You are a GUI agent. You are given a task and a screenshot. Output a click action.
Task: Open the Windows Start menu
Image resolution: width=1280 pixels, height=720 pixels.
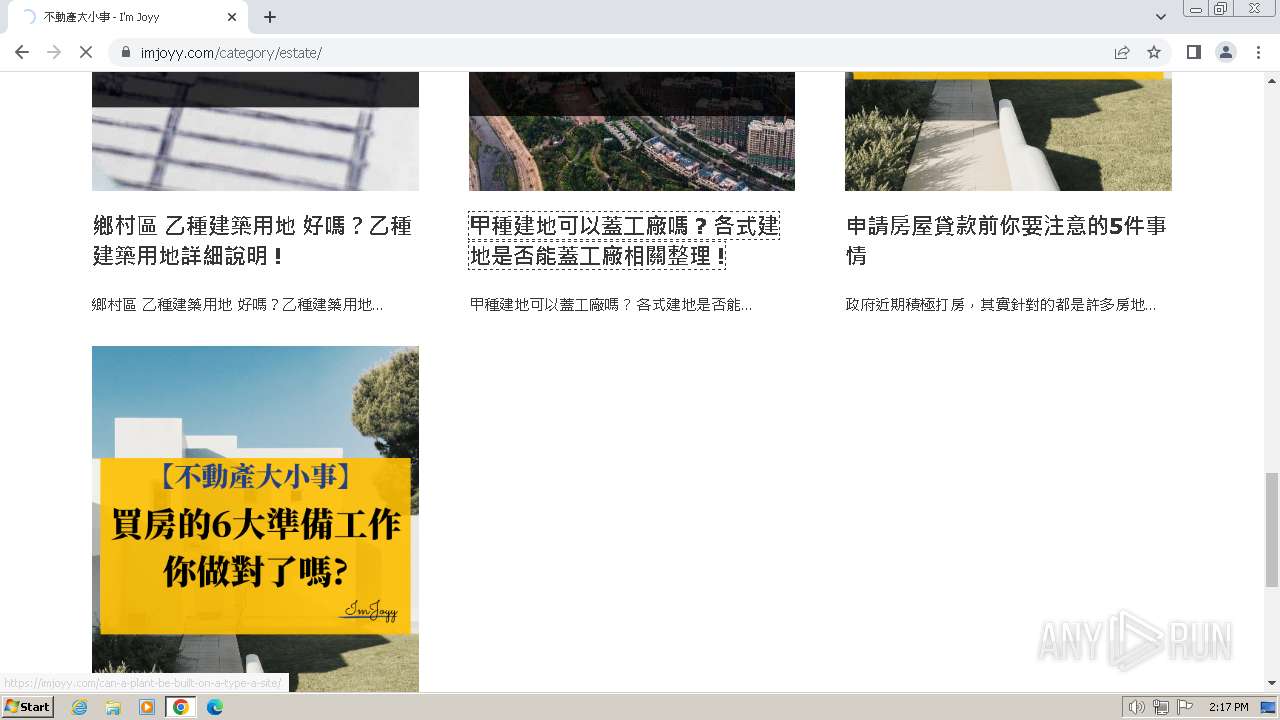[x=27, y=707]
